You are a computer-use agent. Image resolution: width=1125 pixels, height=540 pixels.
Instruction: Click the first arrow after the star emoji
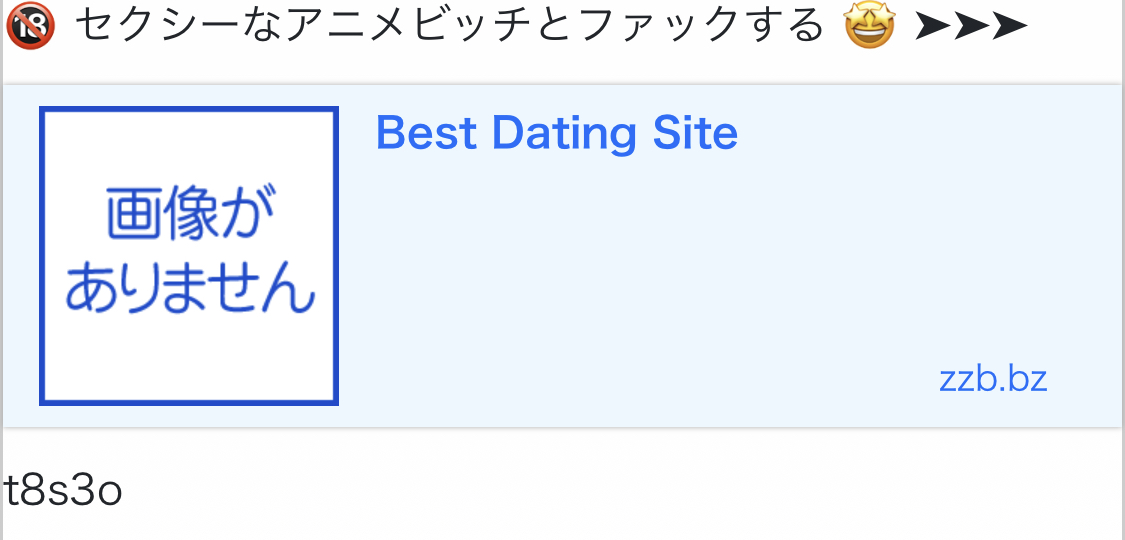(933, 27)
